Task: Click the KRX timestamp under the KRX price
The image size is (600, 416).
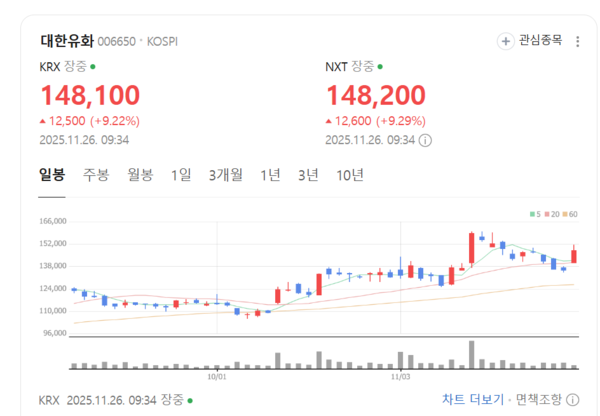Action: 84,140
